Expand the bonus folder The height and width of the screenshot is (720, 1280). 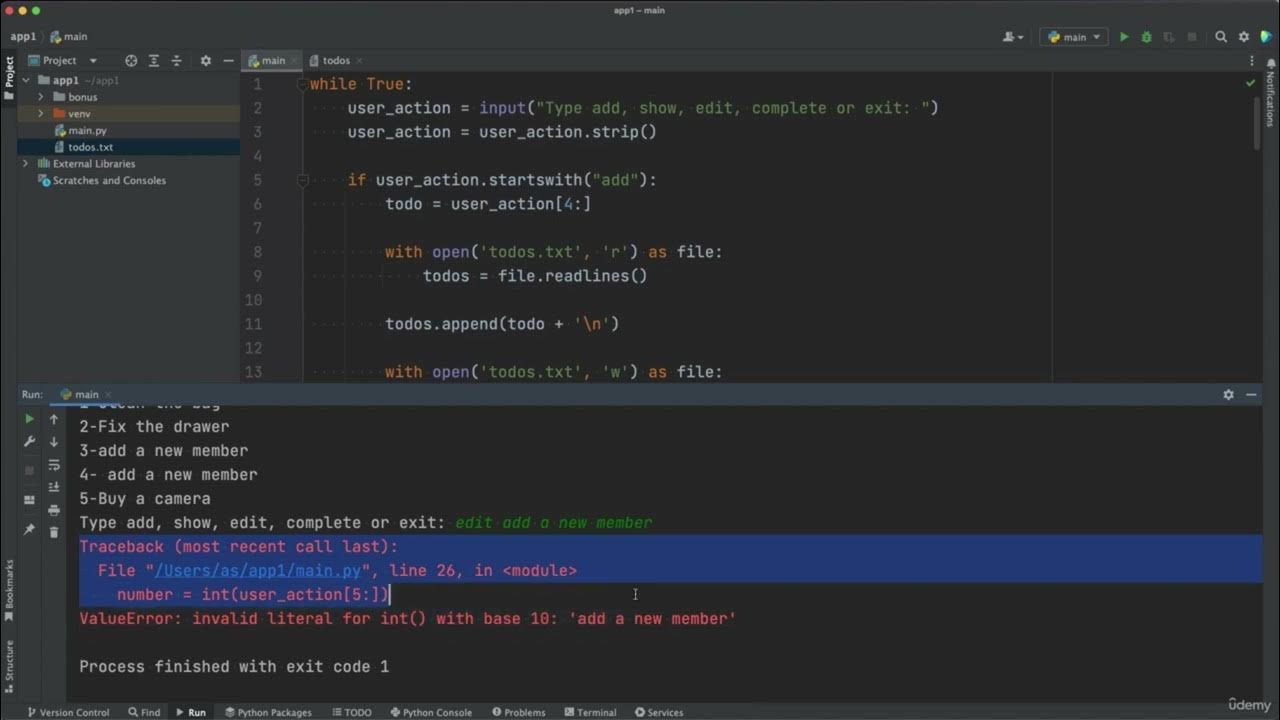(x=41, y=97)
